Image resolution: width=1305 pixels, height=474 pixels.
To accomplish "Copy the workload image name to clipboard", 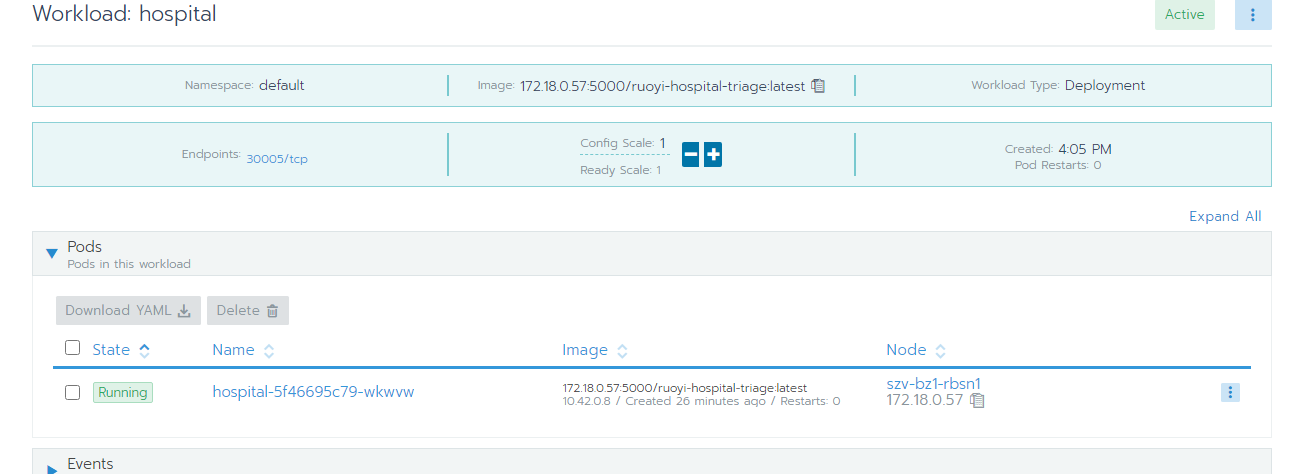I will (818, 86).
